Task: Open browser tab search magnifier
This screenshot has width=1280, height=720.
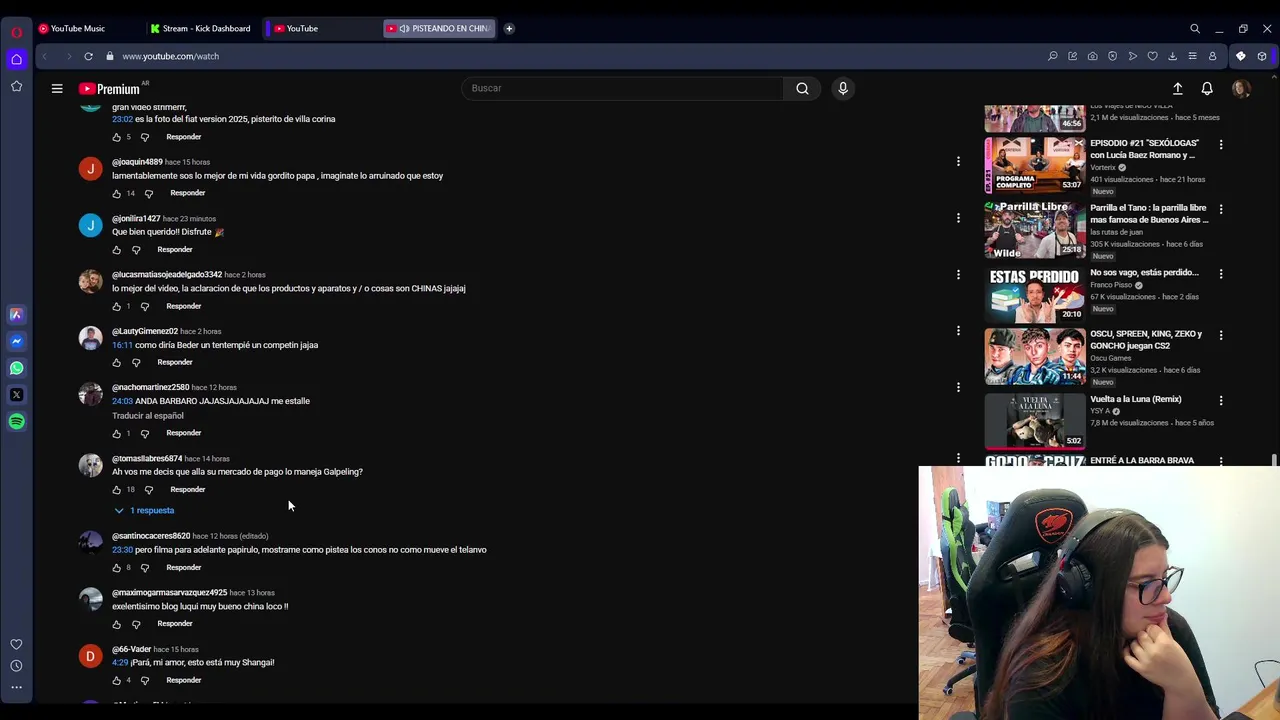Action: click(1195, 29)
